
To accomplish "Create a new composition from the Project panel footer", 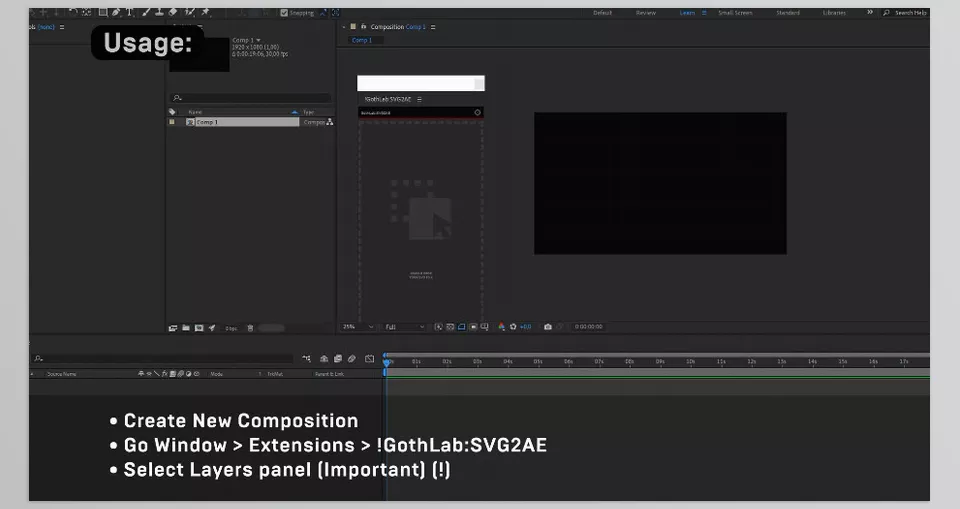I will [199, 328].
